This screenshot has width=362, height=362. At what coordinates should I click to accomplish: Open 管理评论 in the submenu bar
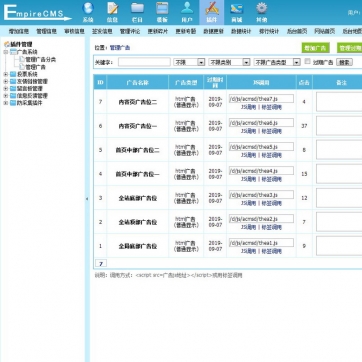[x=130, y=31]
